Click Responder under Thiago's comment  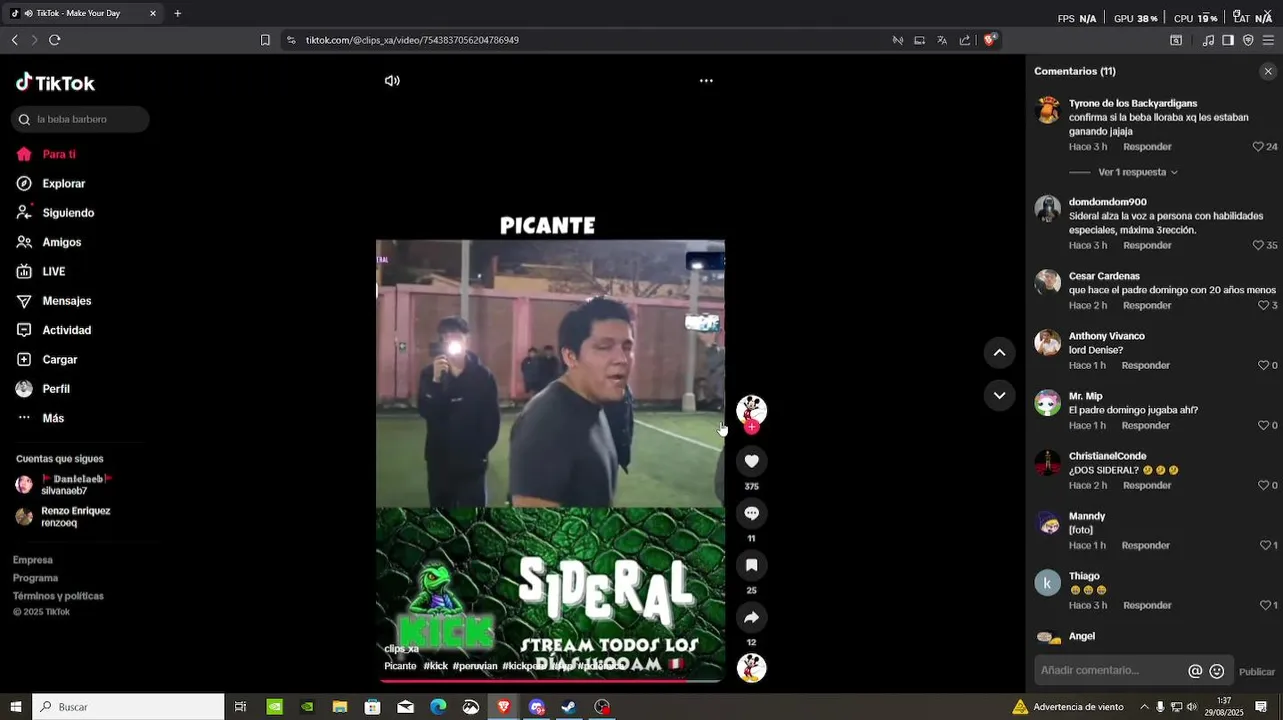1147,605
